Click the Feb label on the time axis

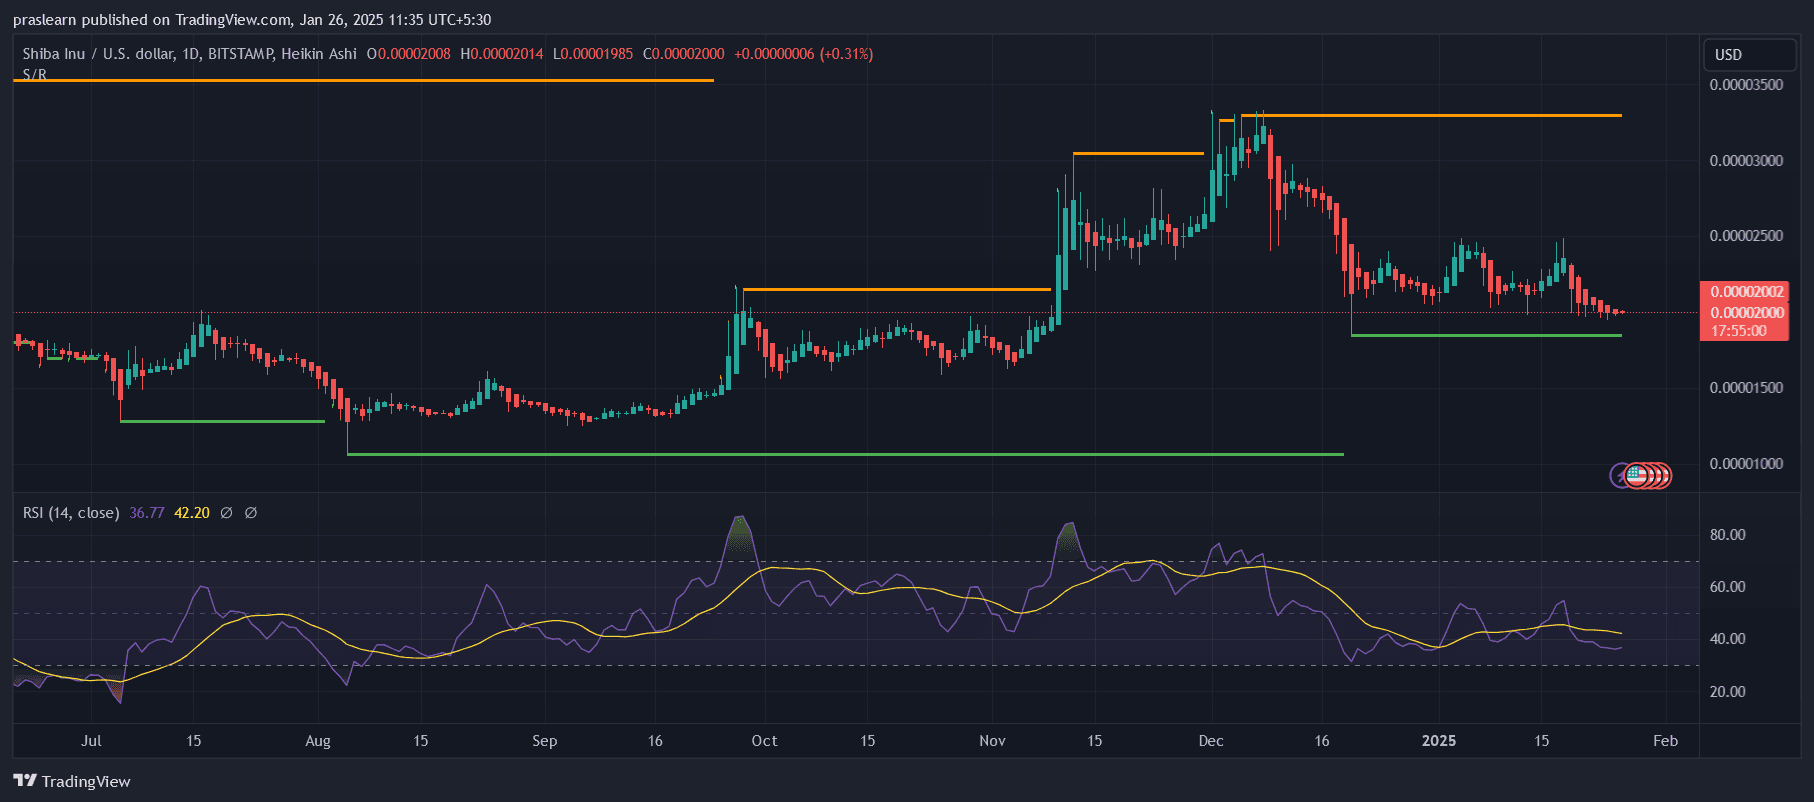(x=1665, y=741)
